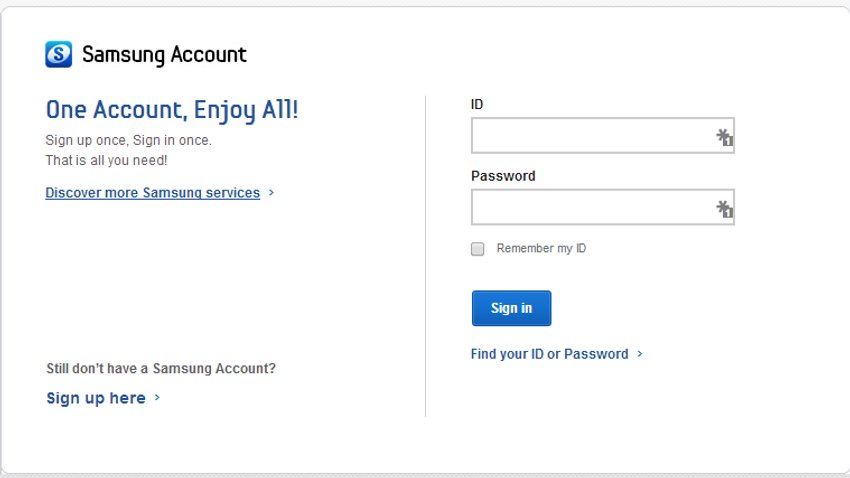The width and height of the screenshot is (850, 478).
Task: Click the blue Sign in button
Action: (x=511, y=308)
